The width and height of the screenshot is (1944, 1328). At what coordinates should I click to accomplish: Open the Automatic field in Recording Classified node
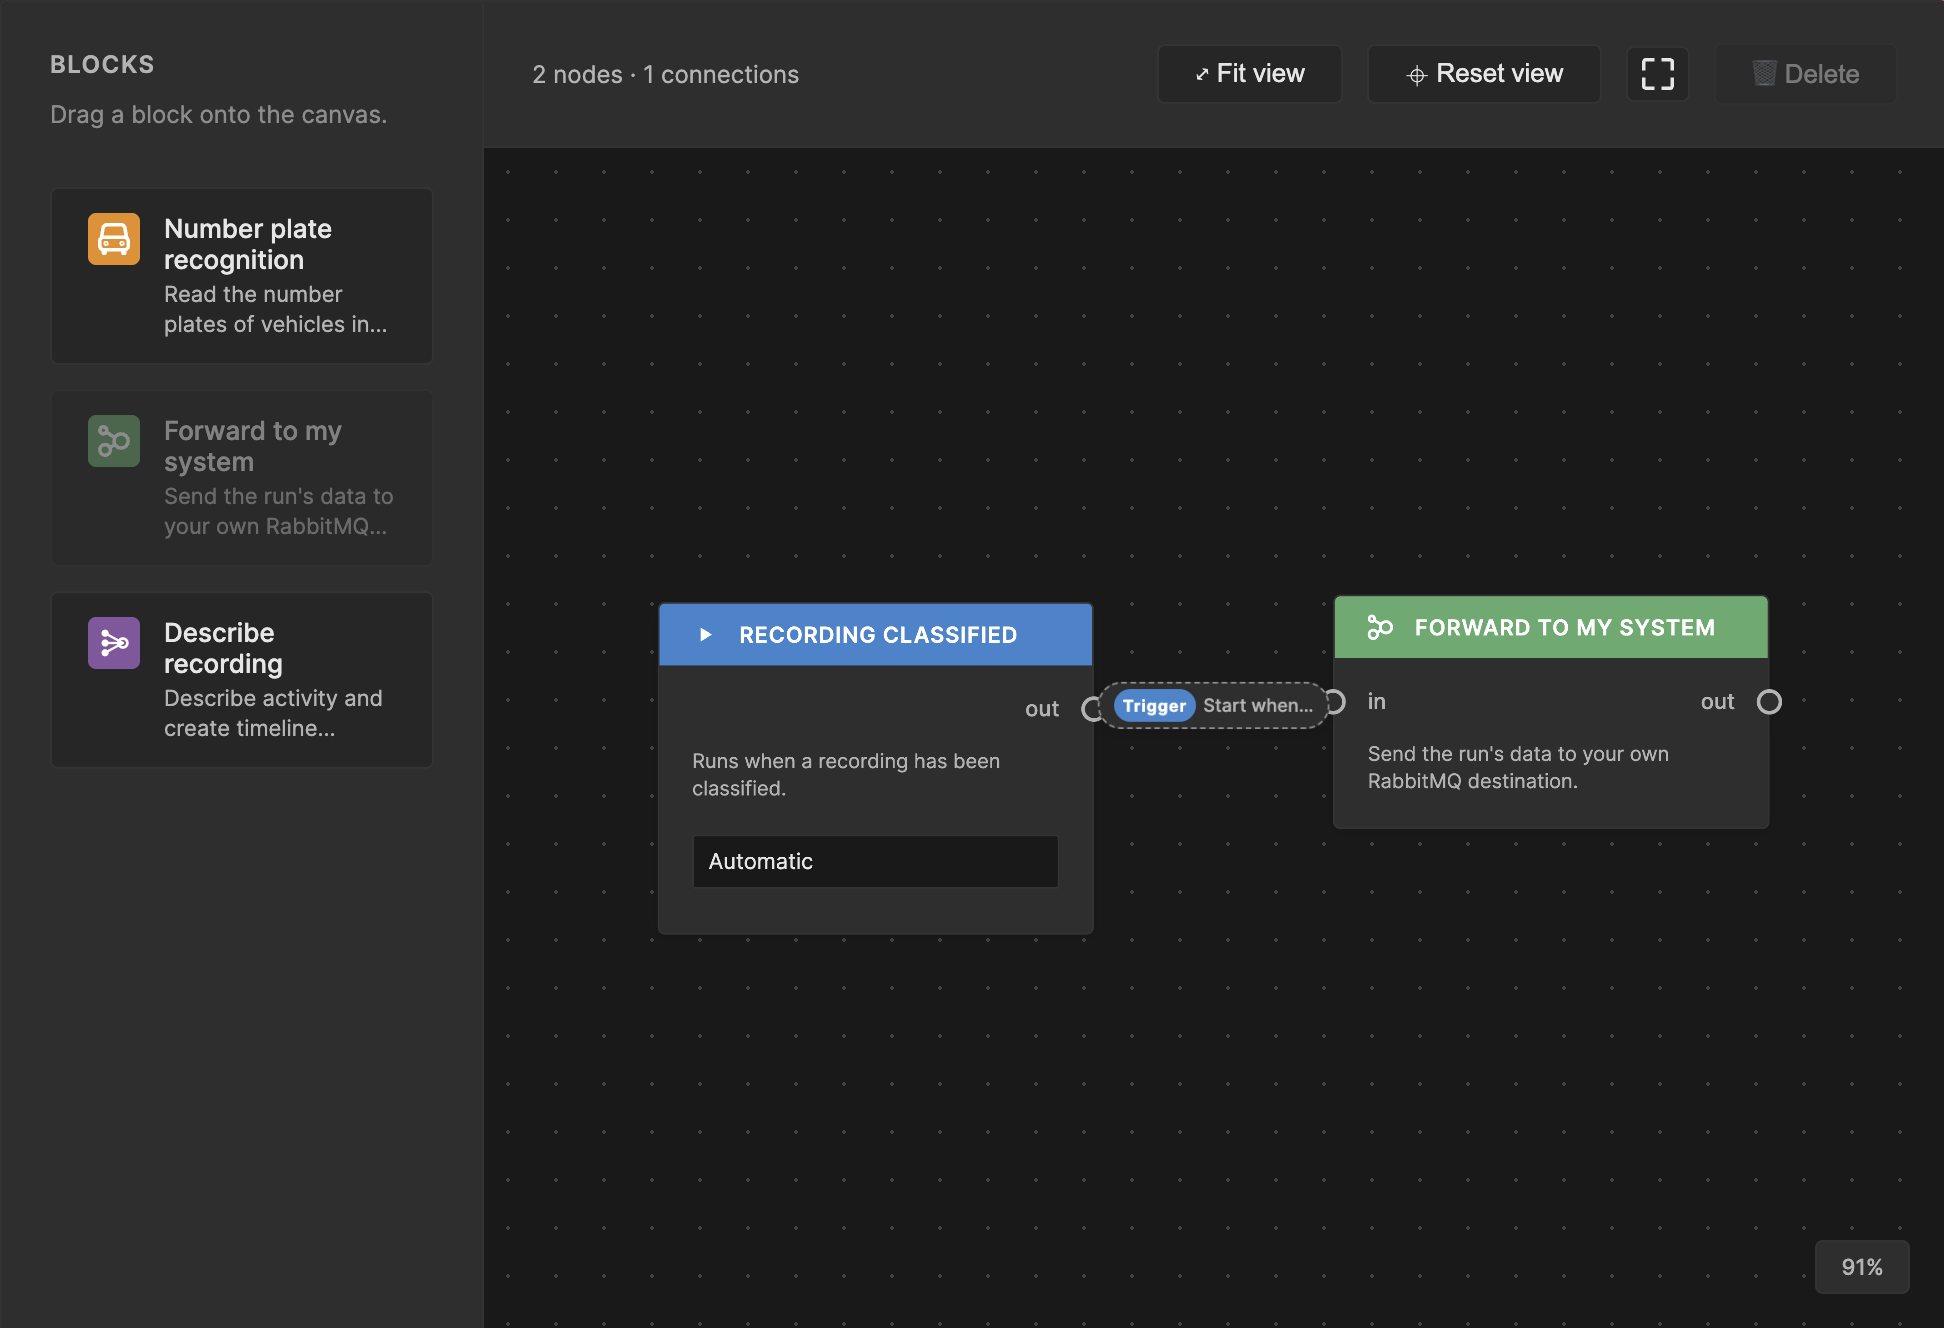(876, 862)
